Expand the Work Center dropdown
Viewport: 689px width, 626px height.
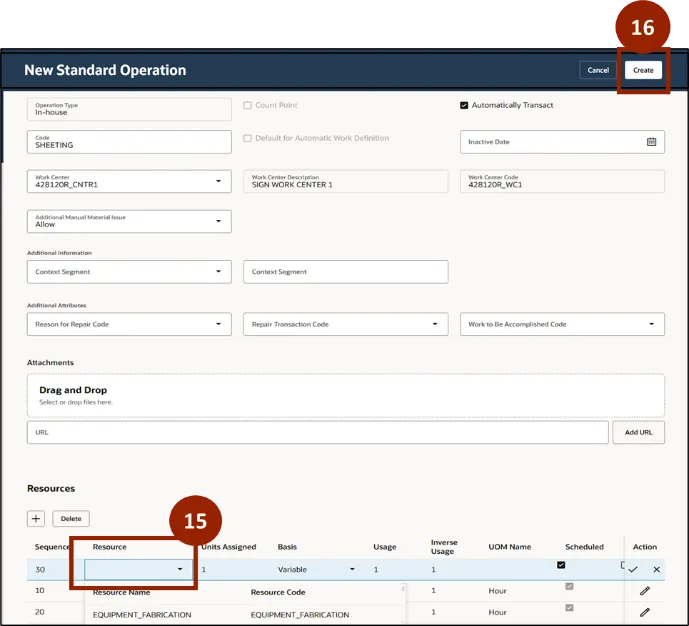(x=218, y=181)
